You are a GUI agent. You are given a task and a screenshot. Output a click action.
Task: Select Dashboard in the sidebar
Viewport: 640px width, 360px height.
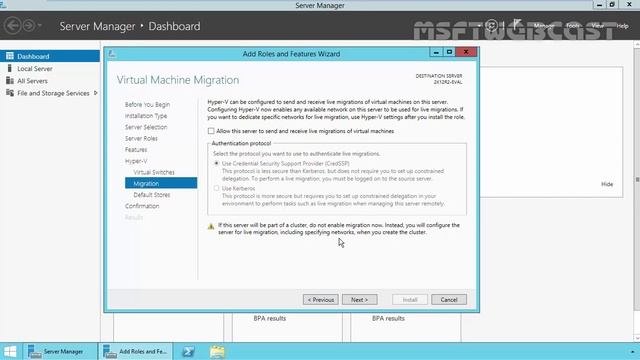click(x=50, y=56)
